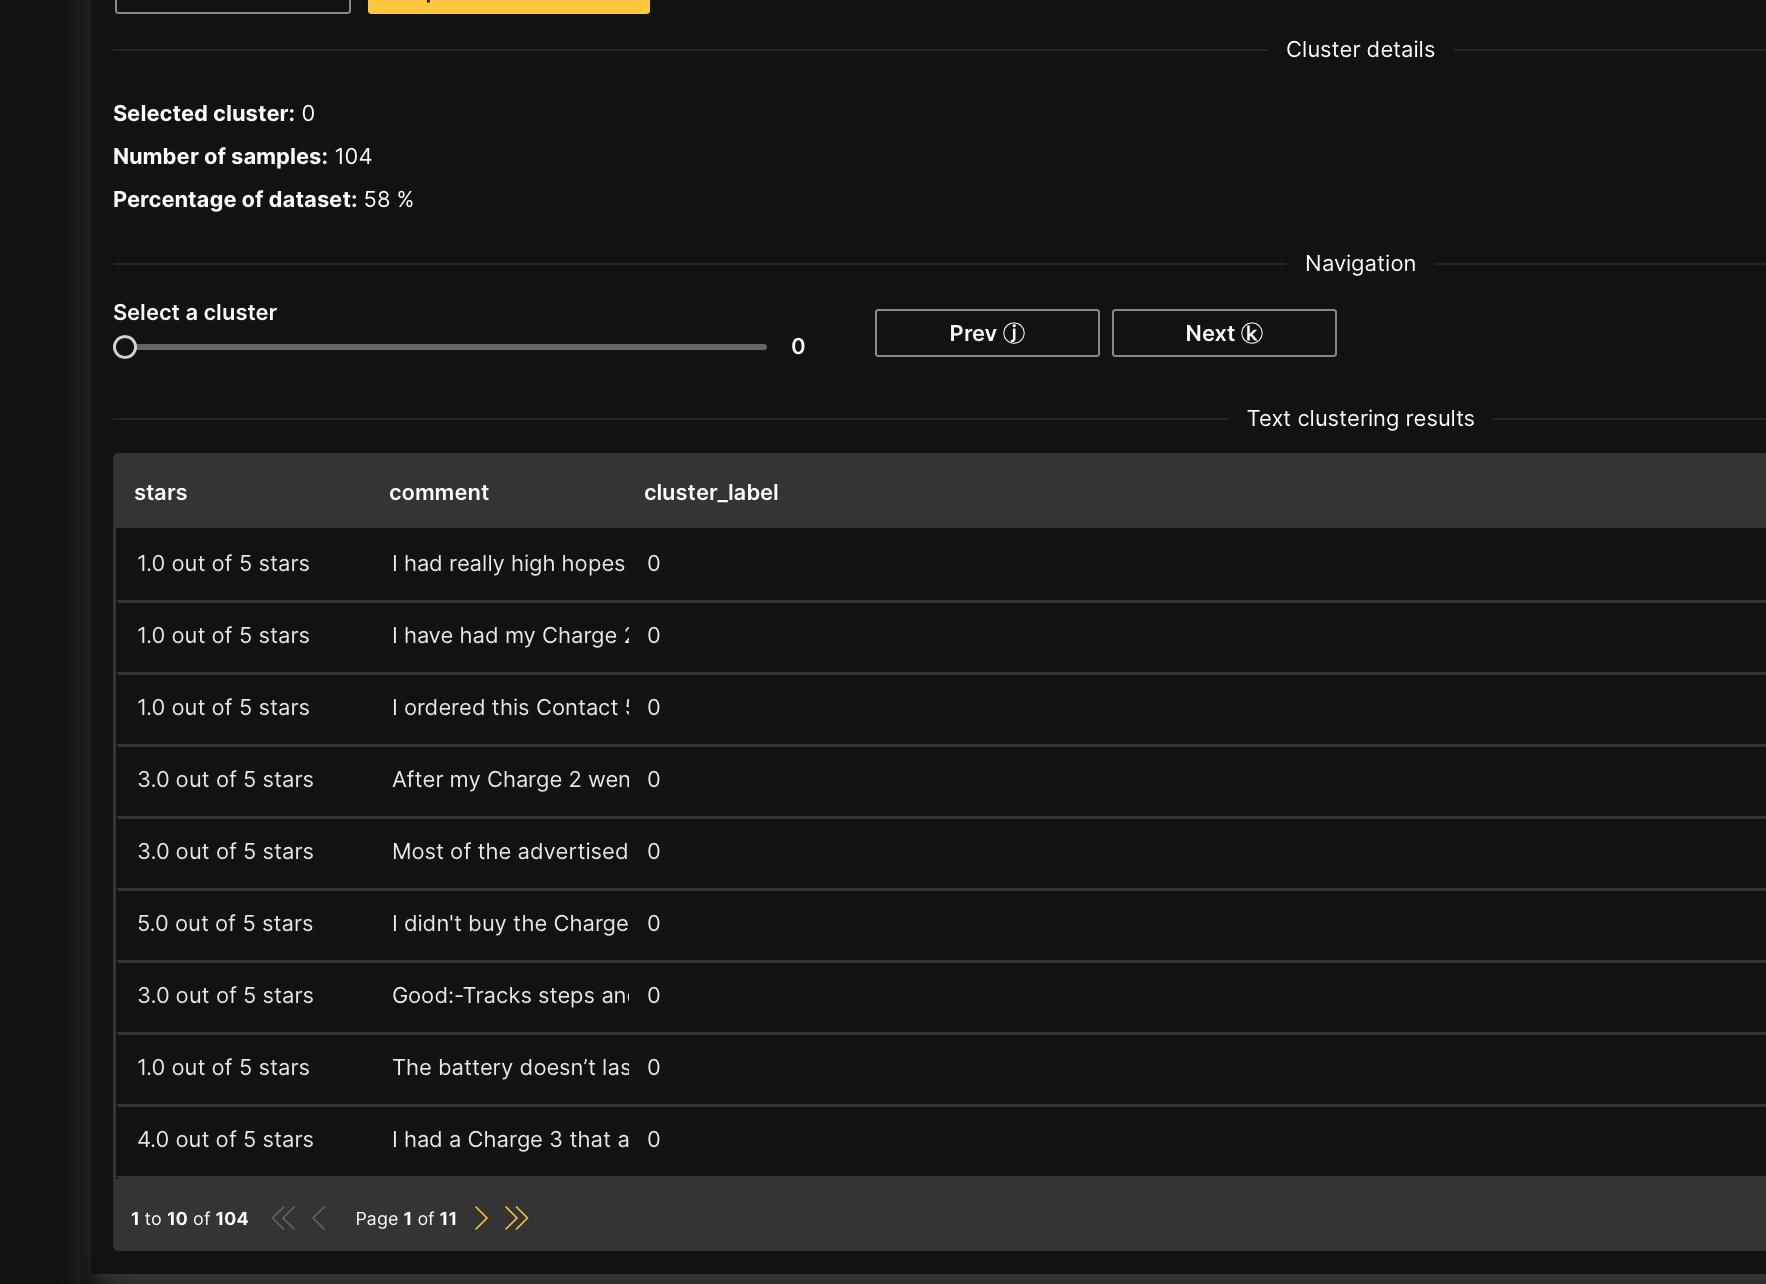
Task: Click the 5.0 out of 5 stars cell
Action: (x=225, y=924)
